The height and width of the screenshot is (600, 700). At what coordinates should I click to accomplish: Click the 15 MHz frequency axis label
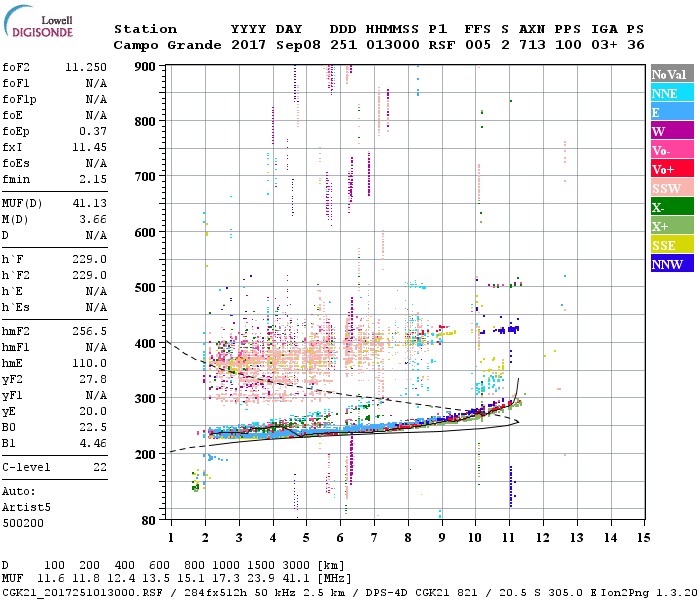(x=643, y=538)
